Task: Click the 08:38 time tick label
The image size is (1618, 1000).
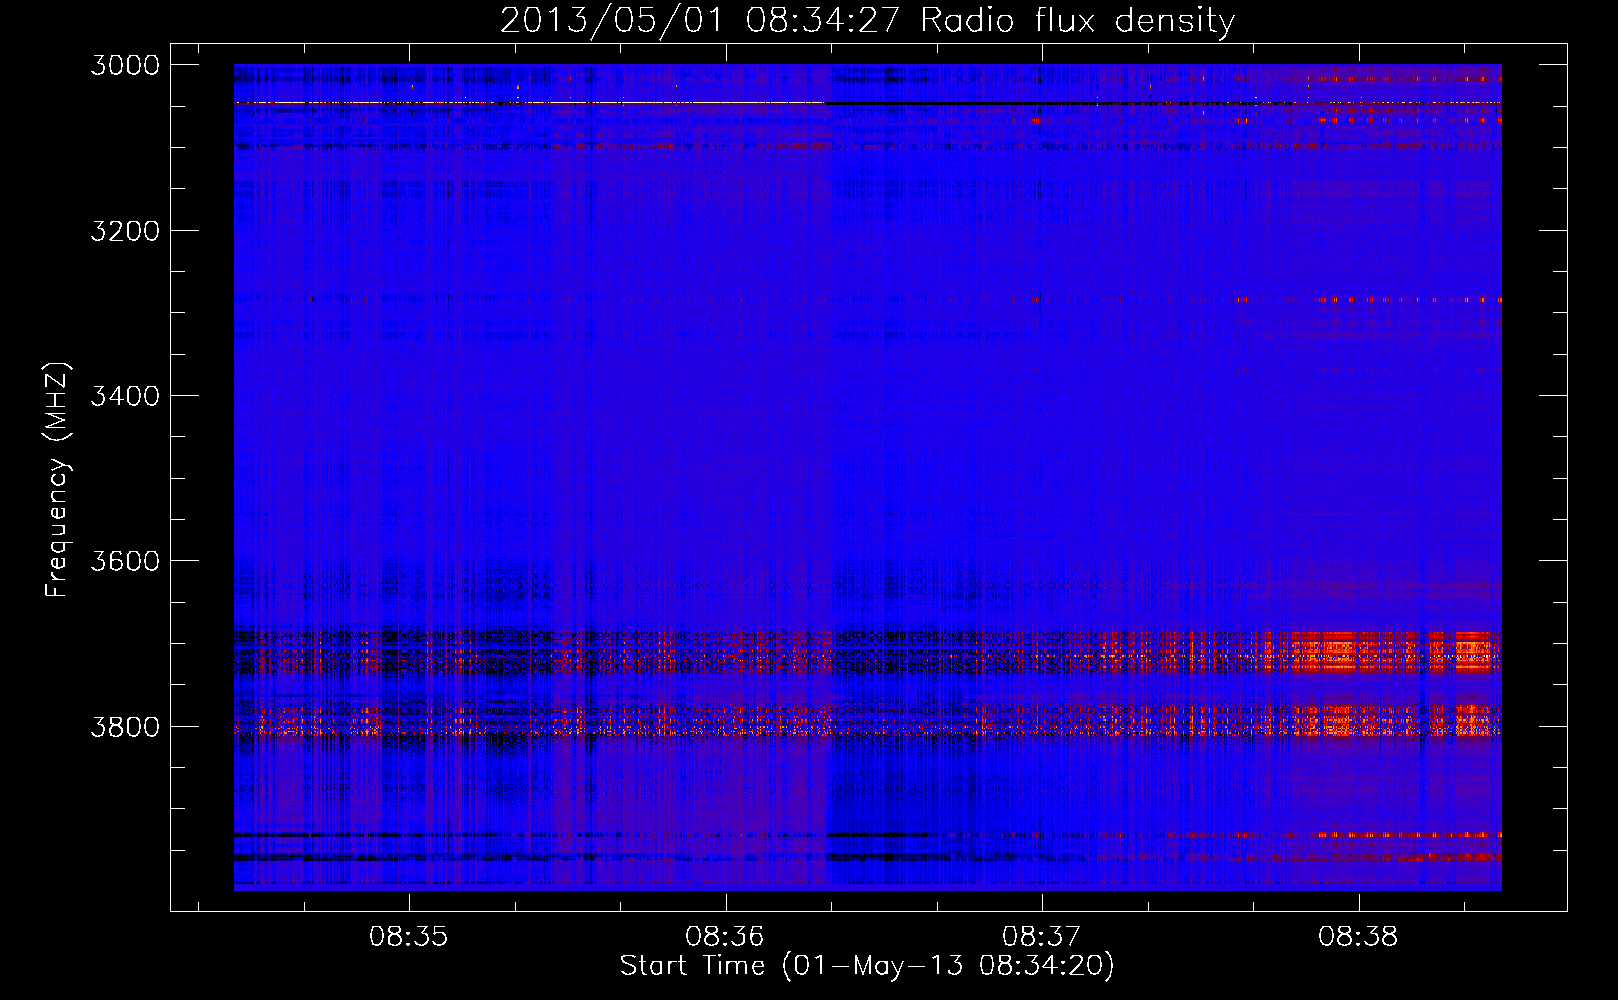Action: [x=1357, y=937]
